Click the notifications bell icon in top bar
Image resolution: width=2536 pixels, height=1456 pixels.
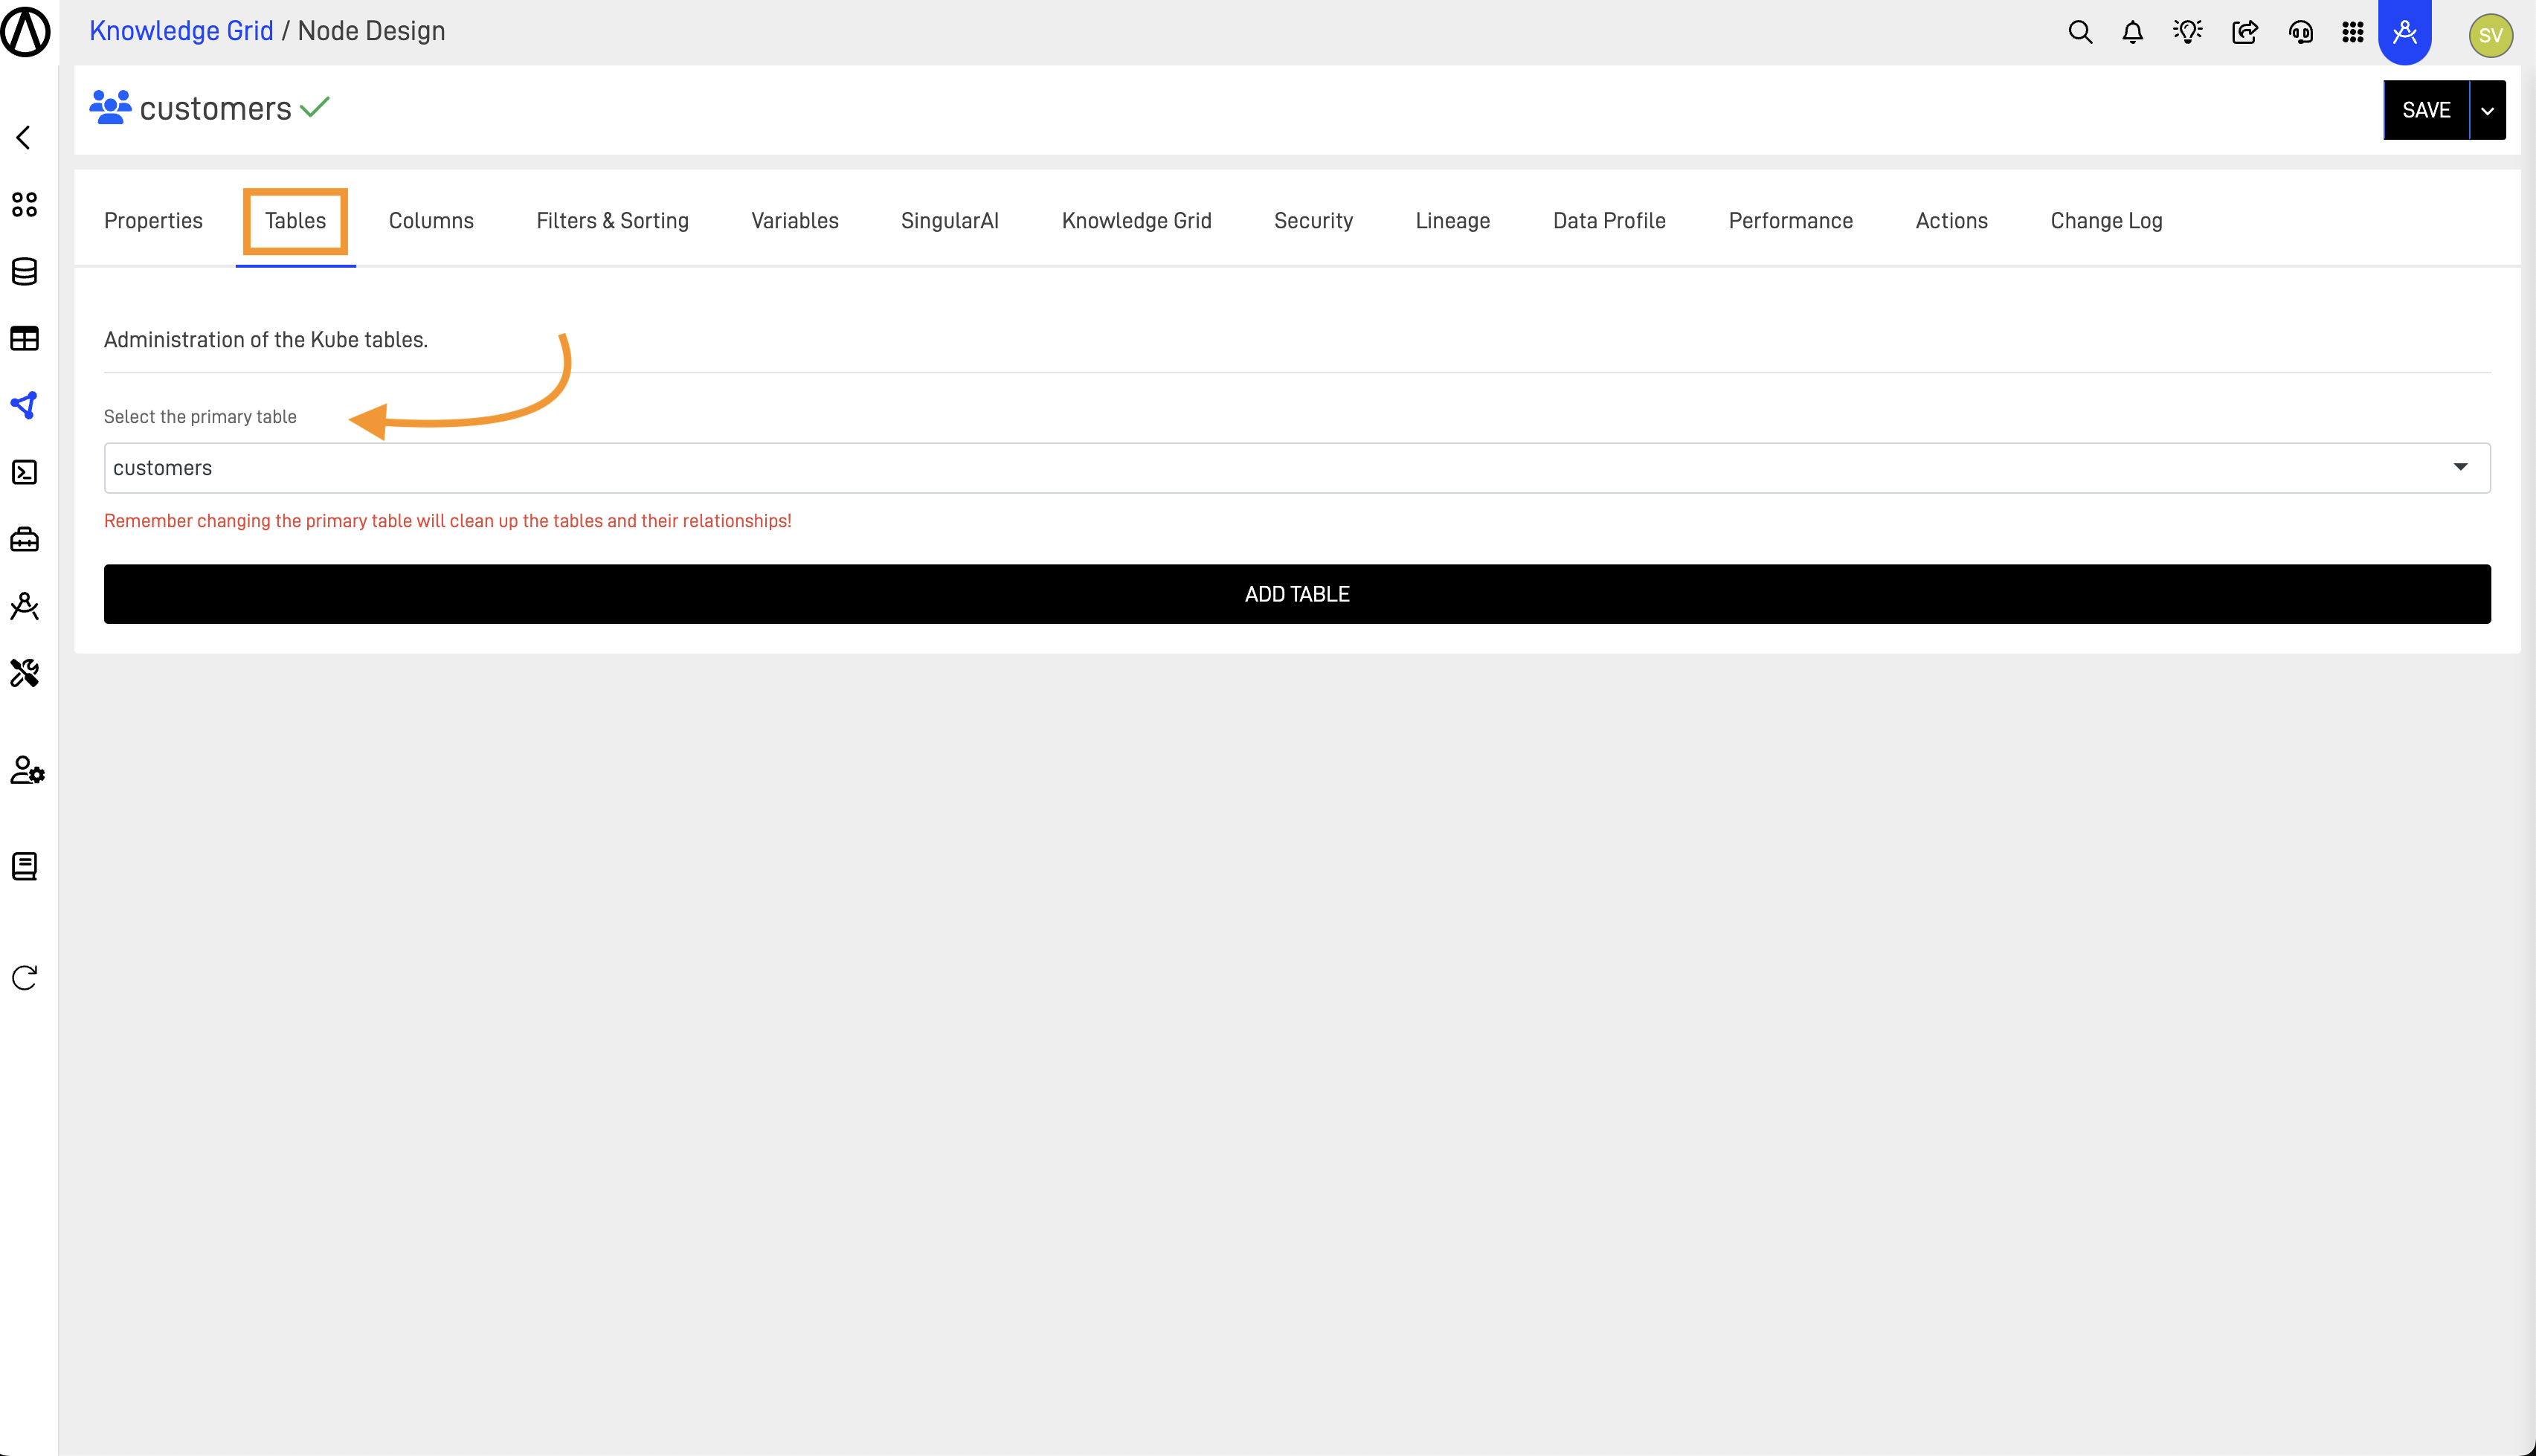(x=2132, y=31)
